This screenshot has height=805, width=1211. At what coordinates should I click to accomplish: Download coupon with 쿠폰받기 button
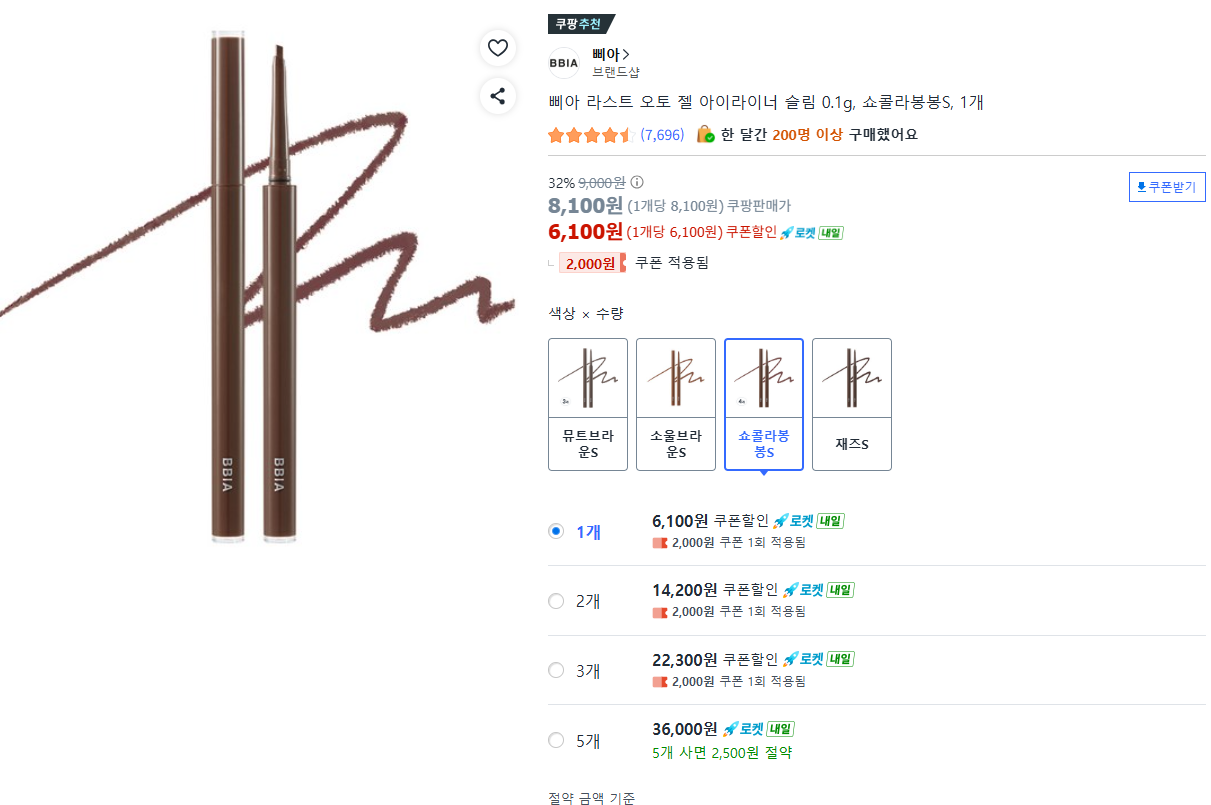point(1167,187)
